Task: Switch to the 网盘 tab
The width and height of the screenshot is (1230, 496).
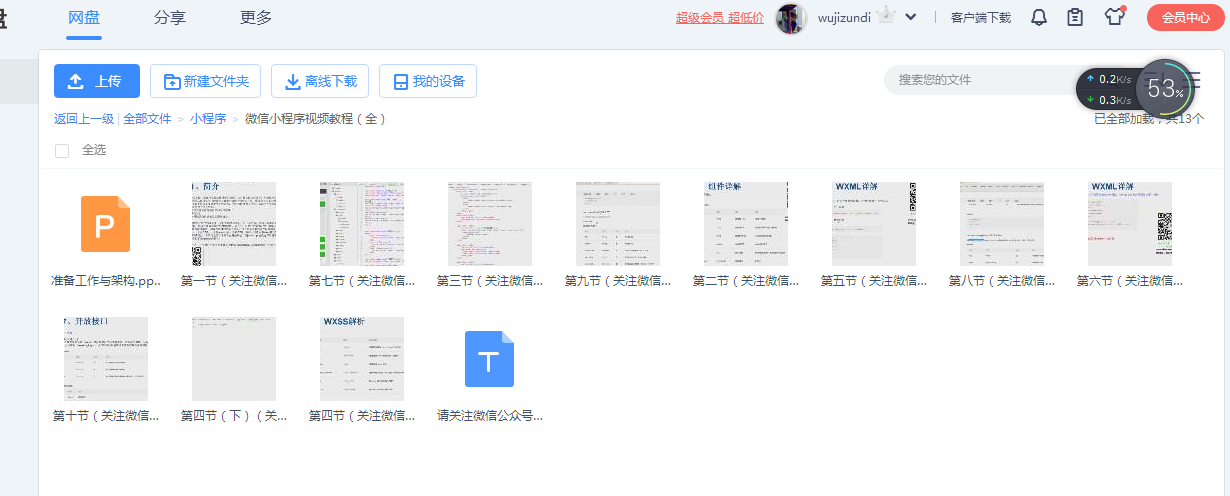Action: pos(84,18)
